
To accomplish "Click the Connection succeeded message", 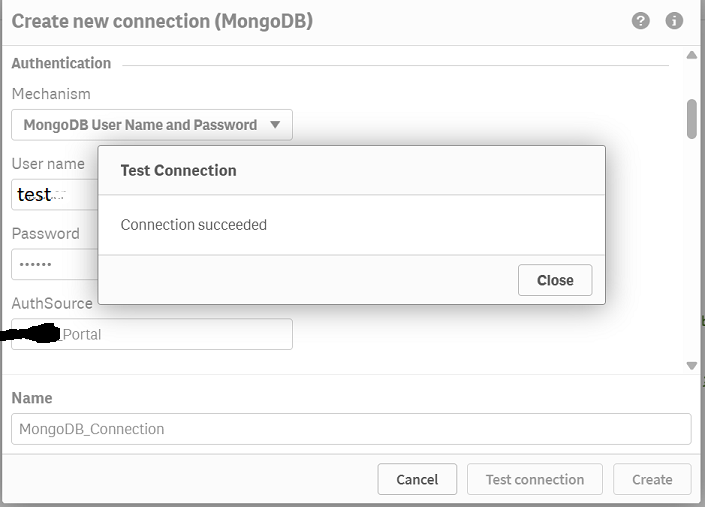I will [194, 225].
